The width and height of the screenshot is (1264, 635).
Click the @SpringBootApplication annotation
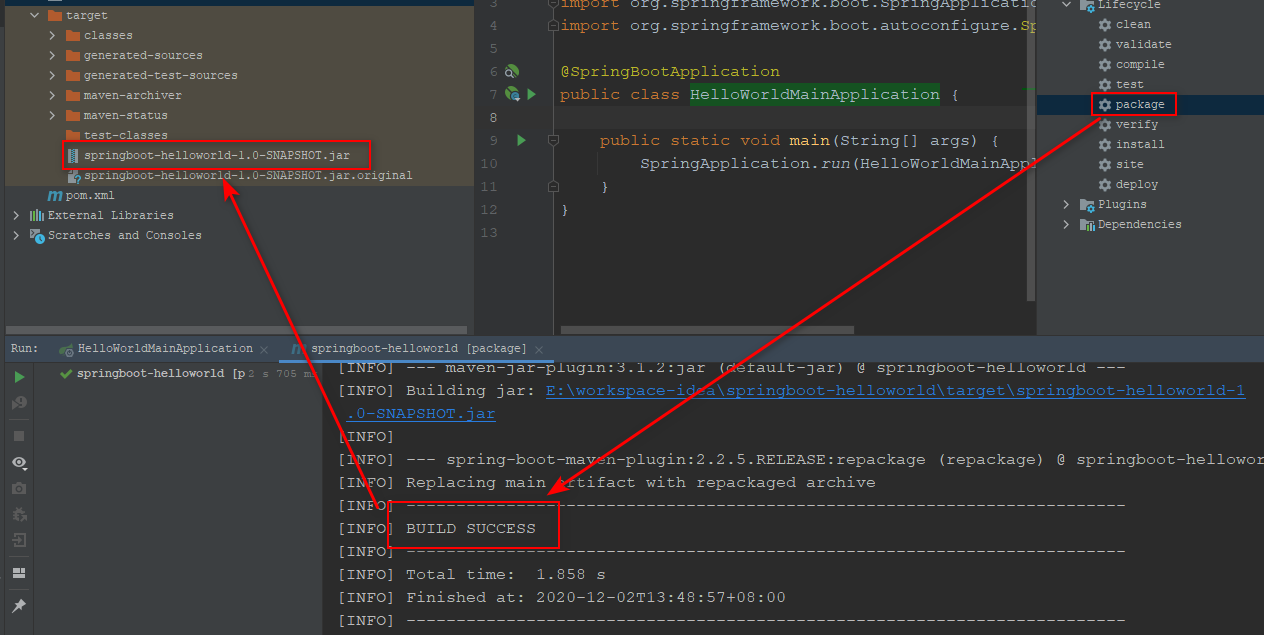pos(670,72)
